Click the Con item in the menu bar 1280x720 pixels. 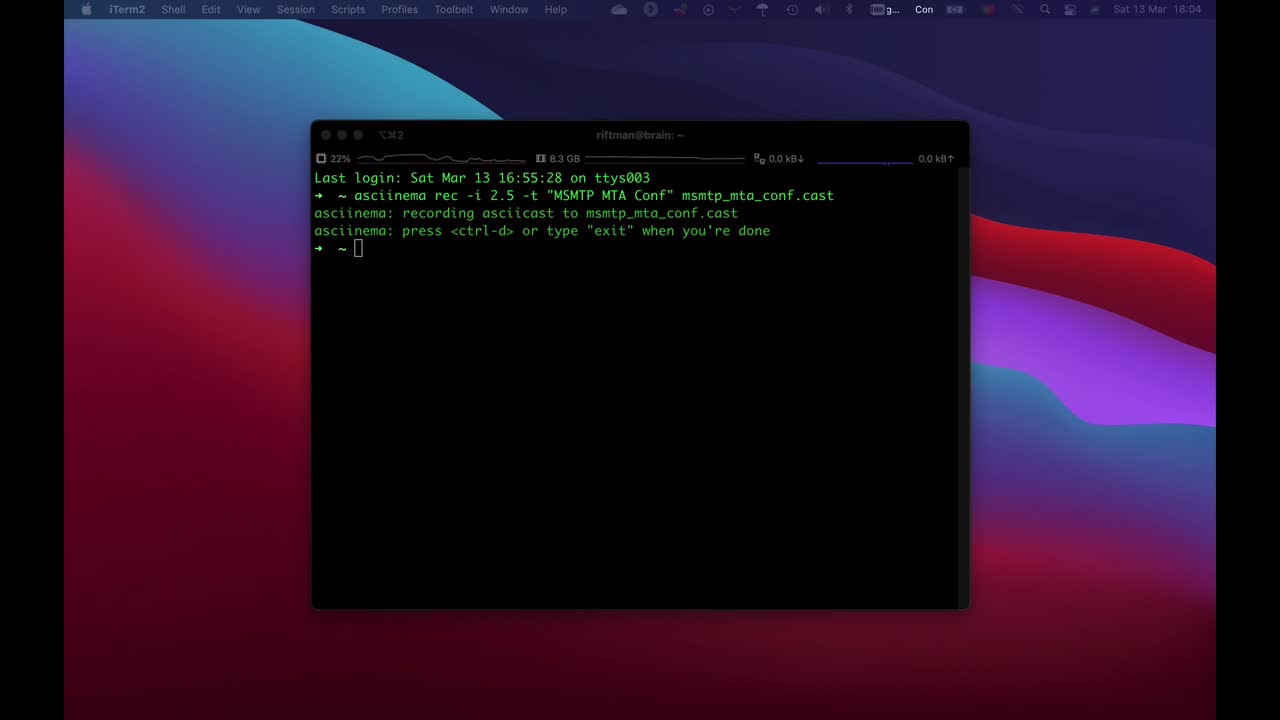[x=923, y=9]
